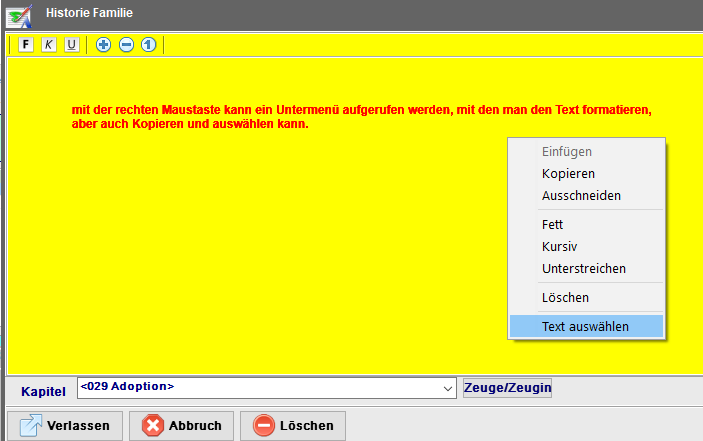Increase font size with the plus icon
The height and width of the screenshot is (441, 703).
[x=104, y=45]
